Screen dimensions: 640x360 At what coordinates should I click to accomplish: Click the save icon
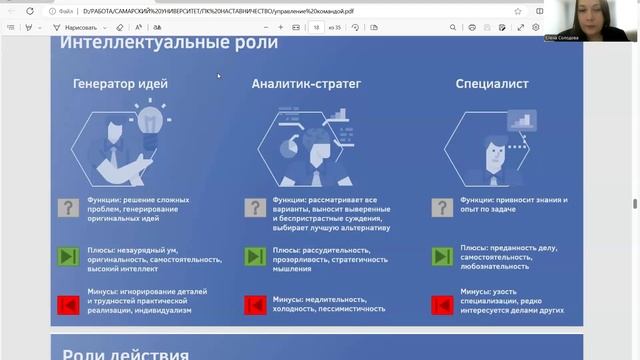pos(487,27)
